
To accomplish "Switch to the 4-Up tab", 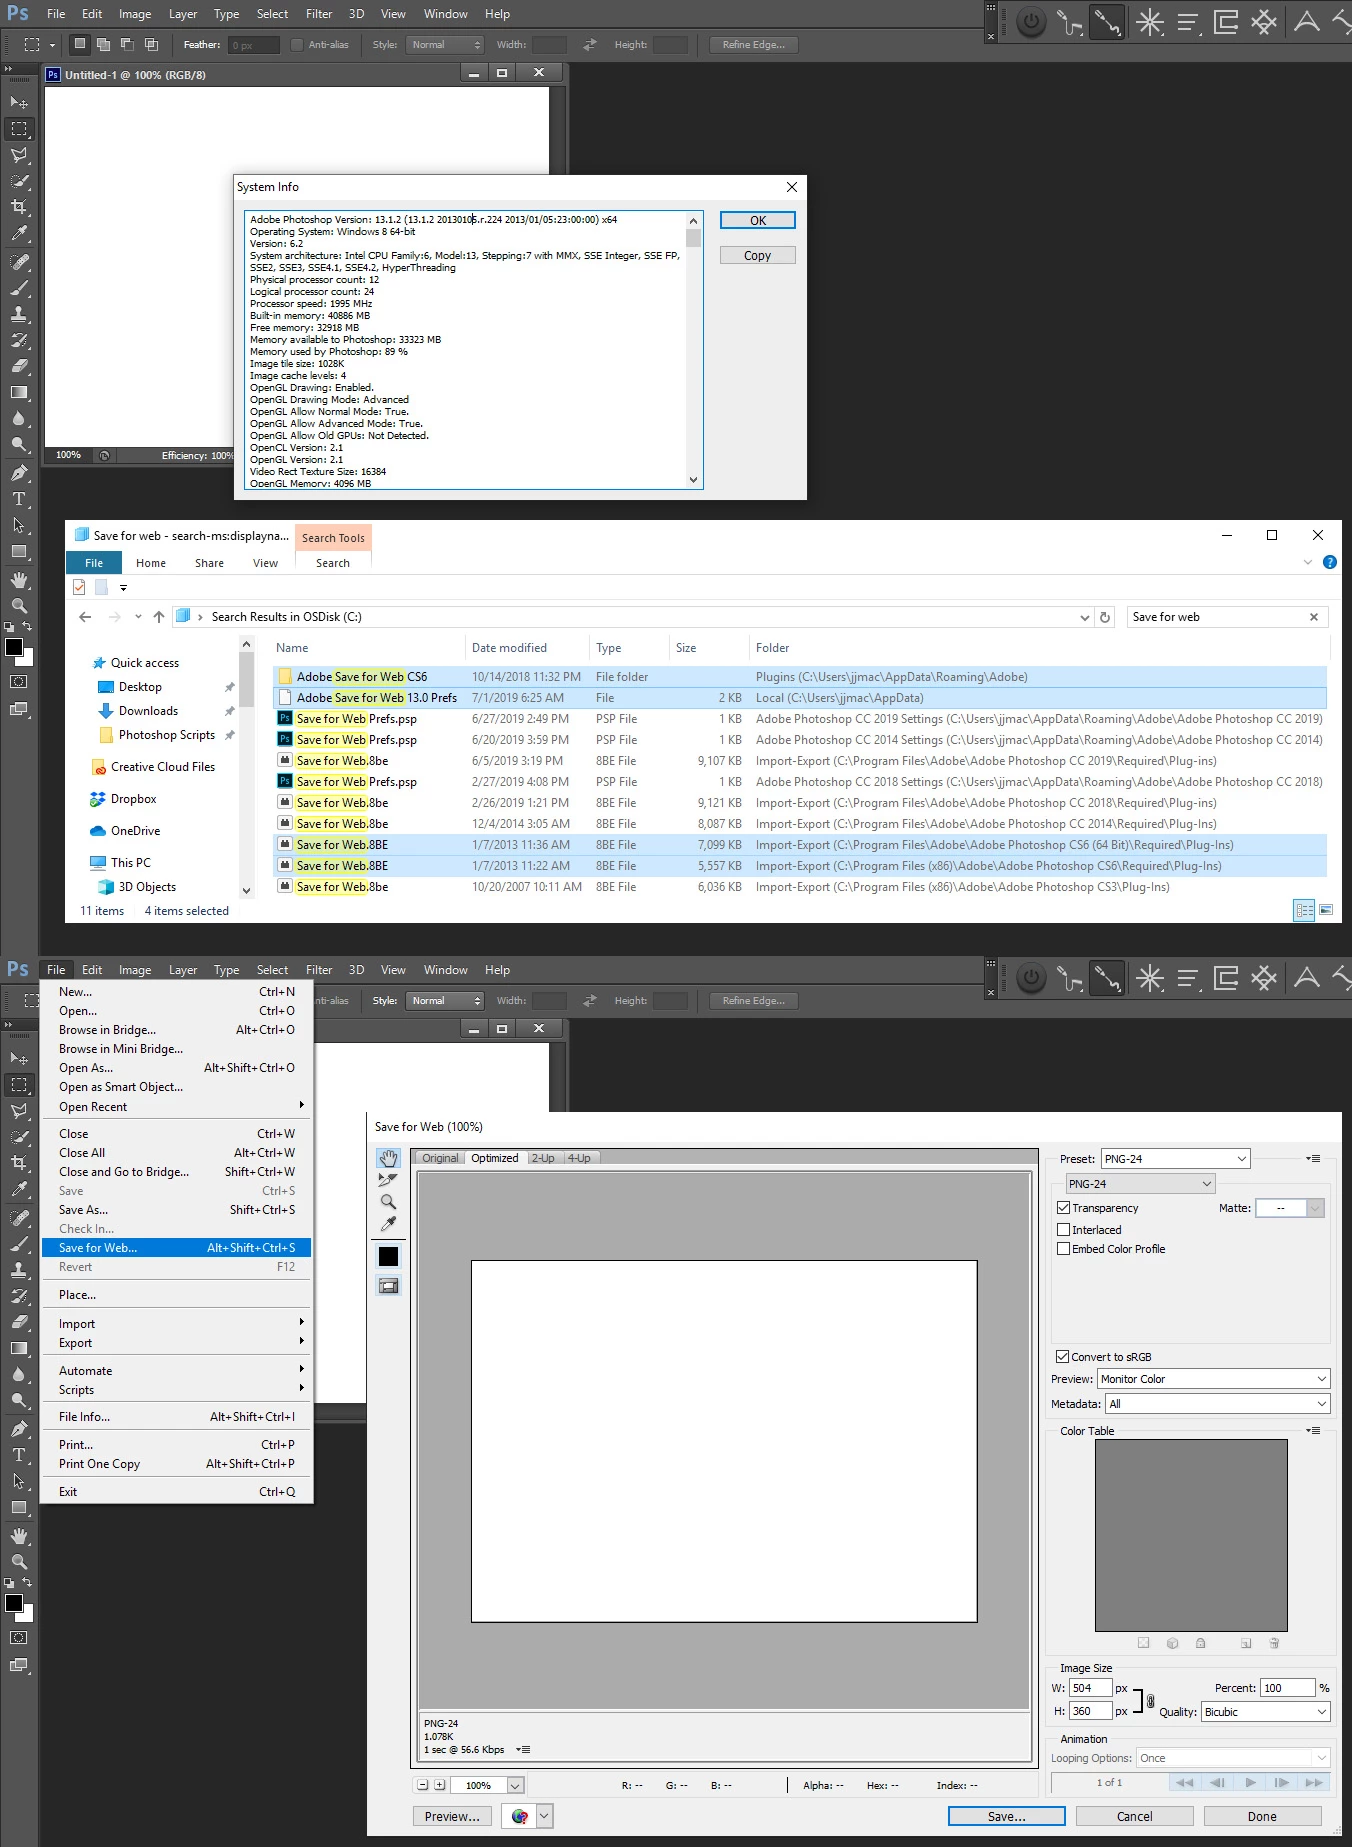I will coord(580,1158).
